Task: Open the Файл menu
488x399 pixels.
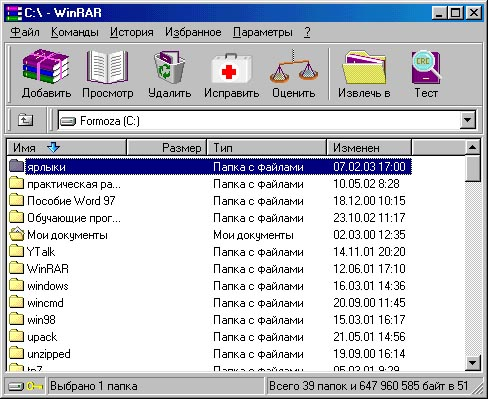Action: pyautogui.click(x=25, y=32)
